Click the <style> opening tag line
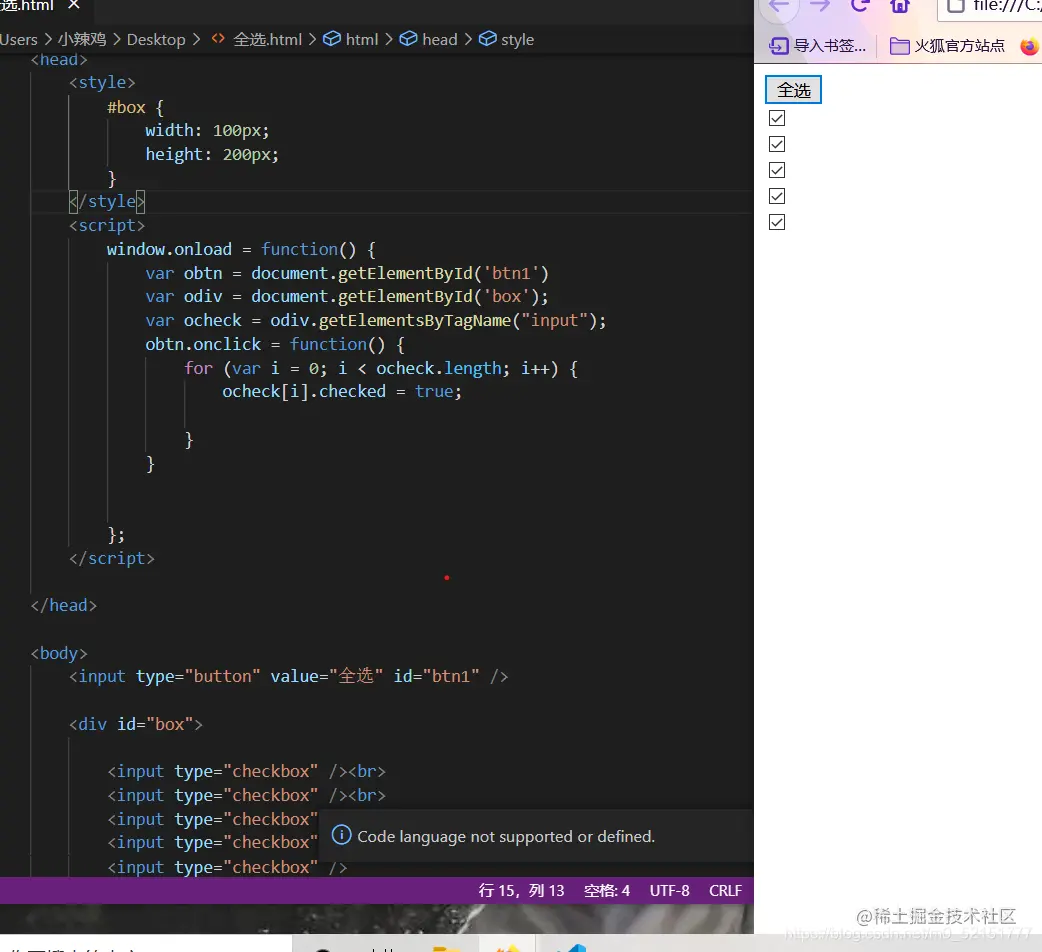Viewport: 1042px width, 952px height. [102, 82]
